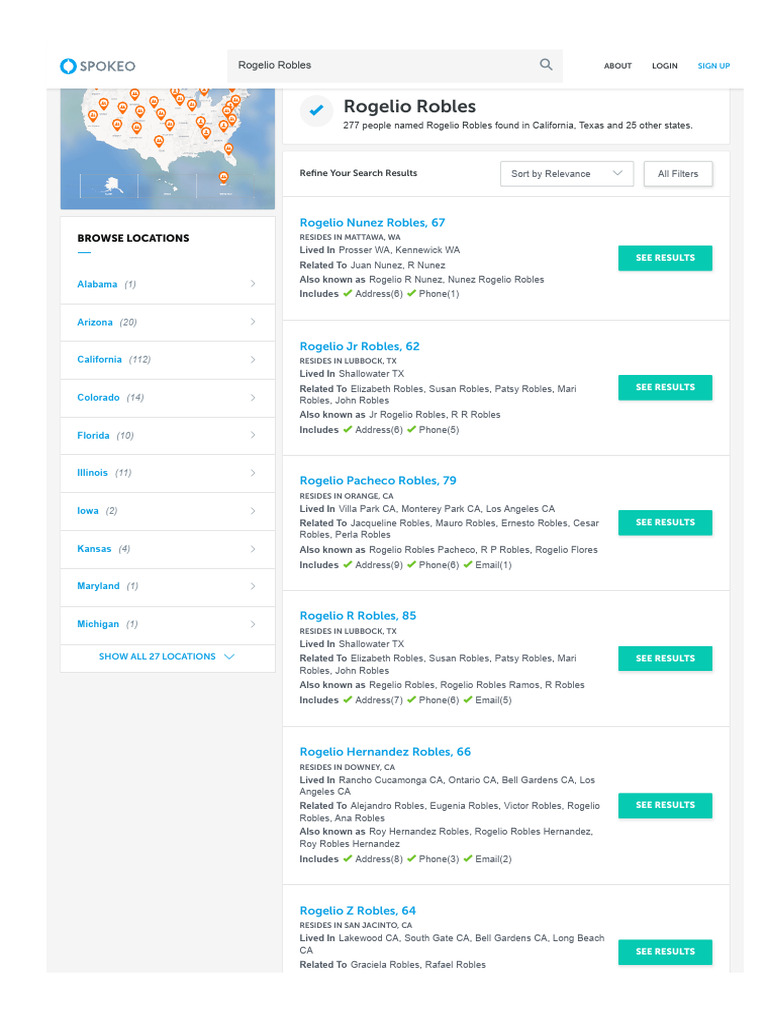768x1024 pixels.
Task: Click the Texas map pin
Action: click(159, 141)
